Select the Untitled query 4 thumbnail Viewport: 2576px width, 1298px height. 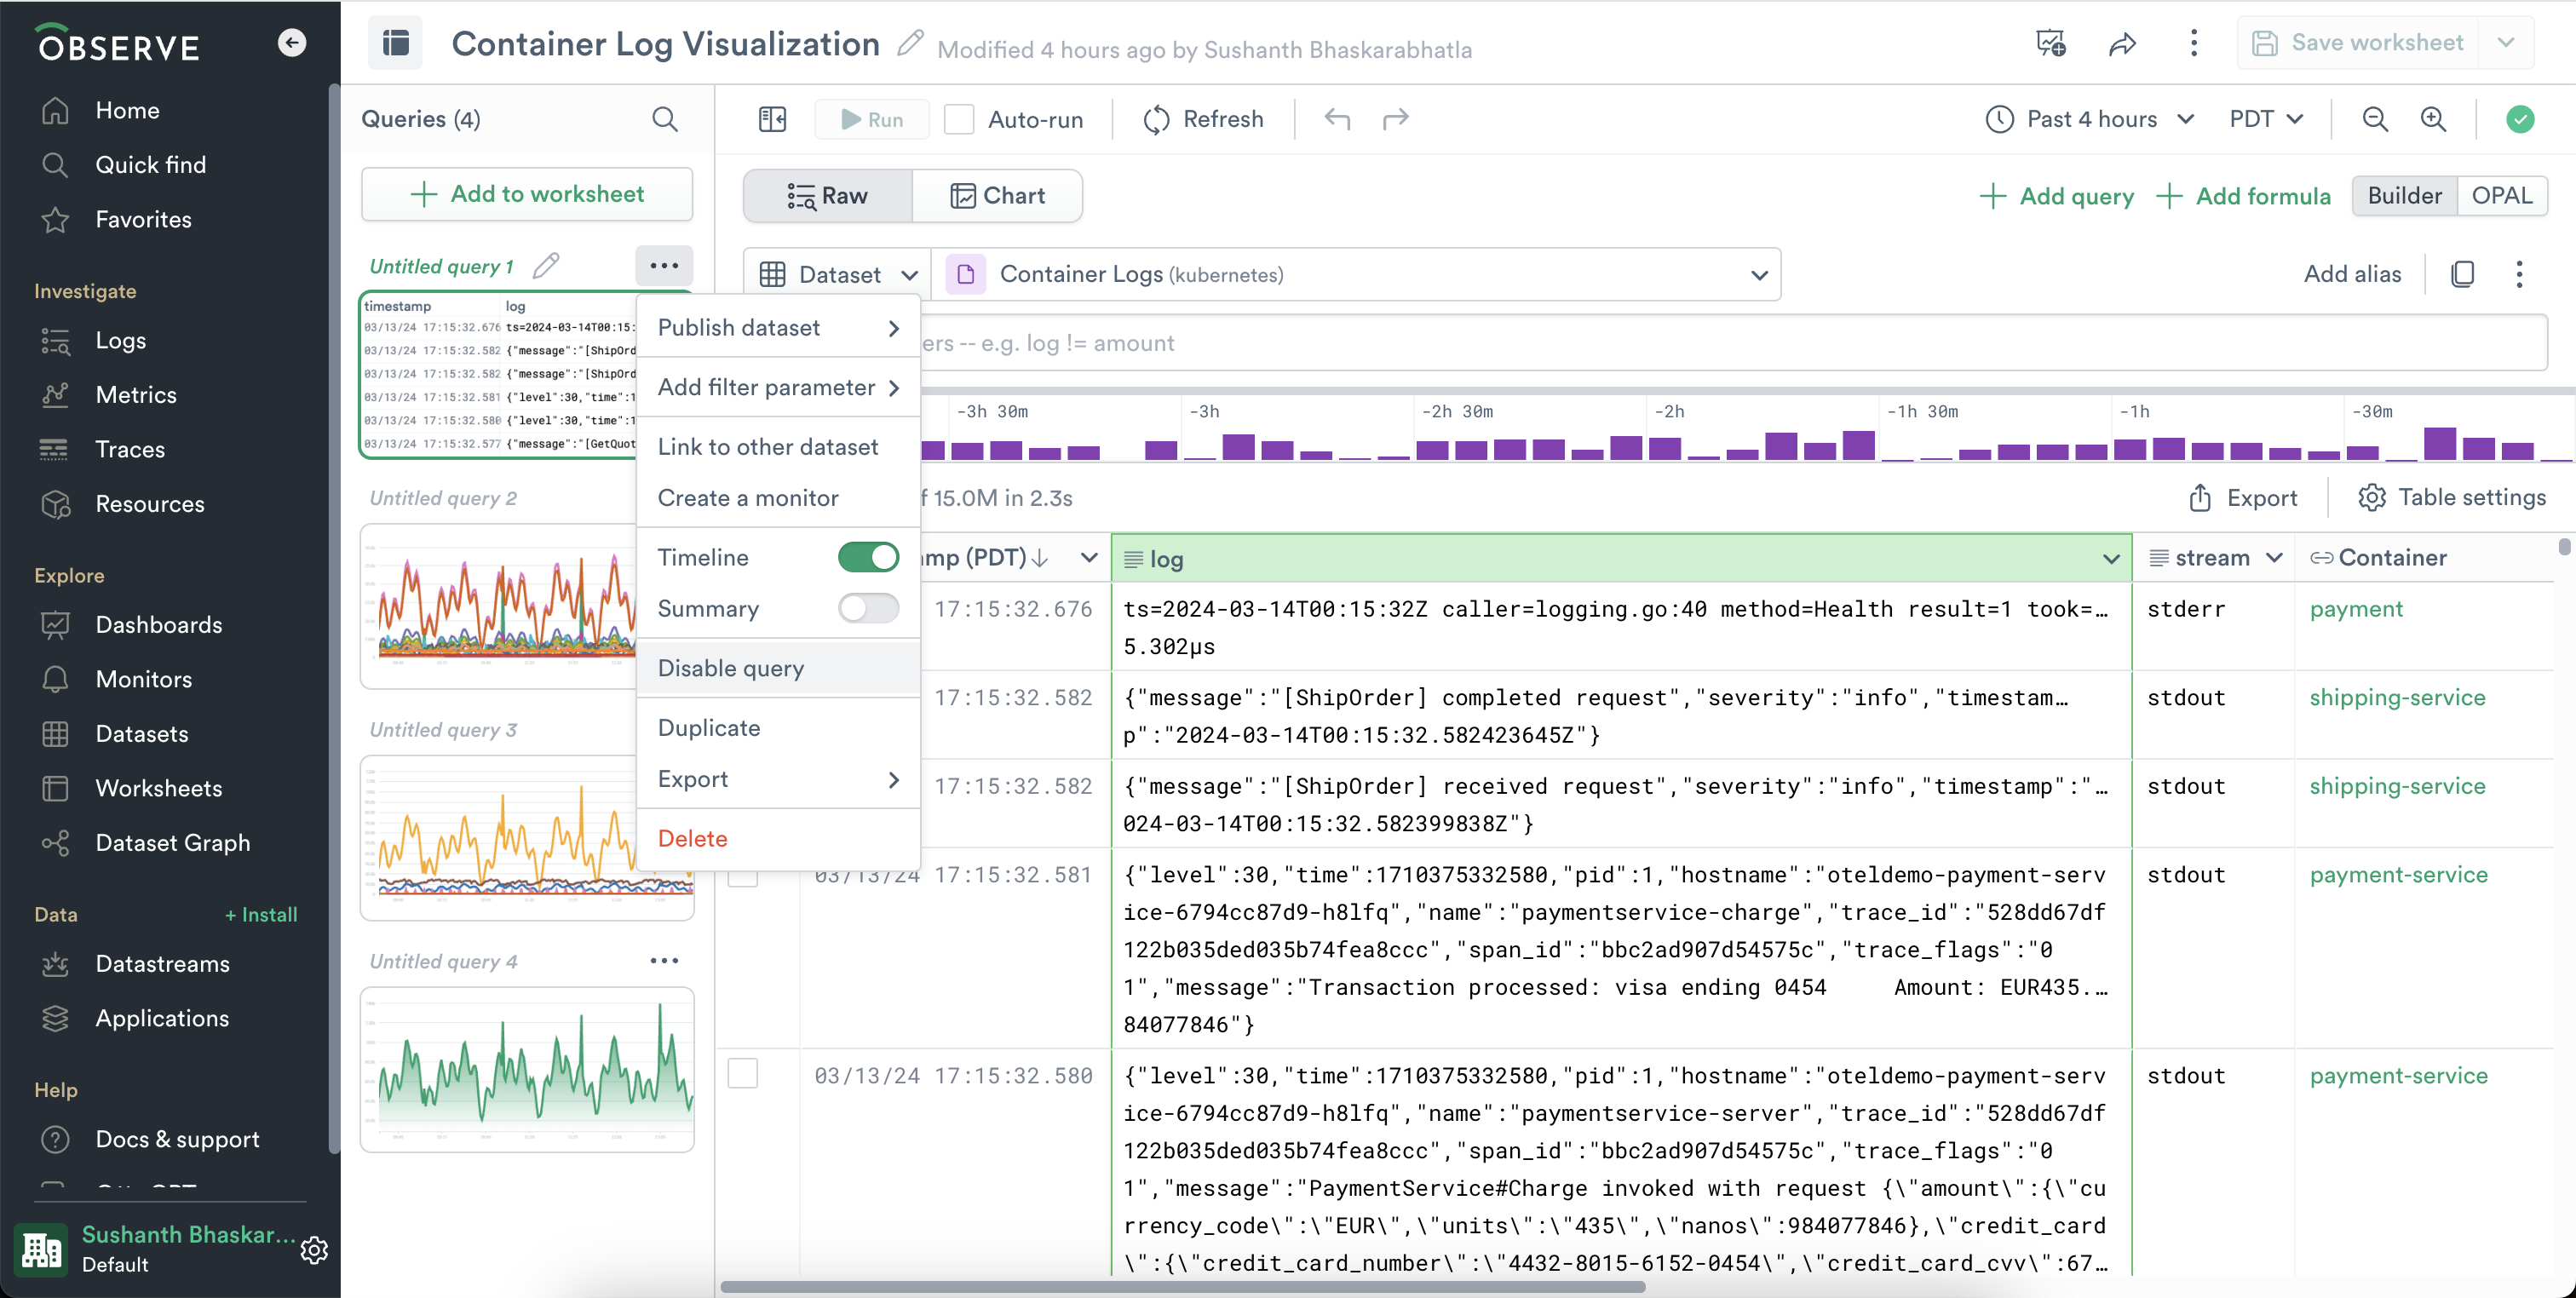pyautogui.click(x=527, y=1068)
